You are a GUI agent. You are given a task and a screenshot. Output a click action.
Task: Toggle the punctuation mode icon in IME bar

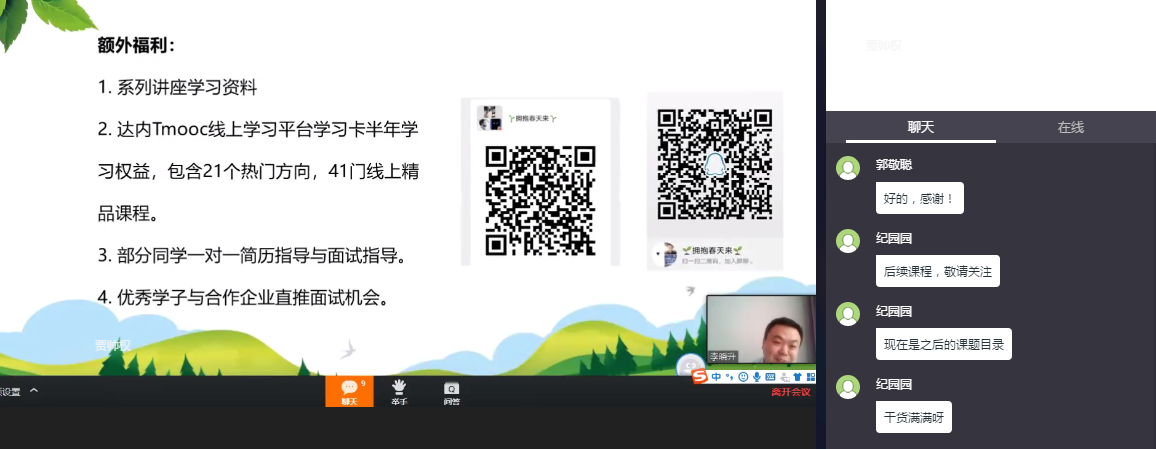730,377
